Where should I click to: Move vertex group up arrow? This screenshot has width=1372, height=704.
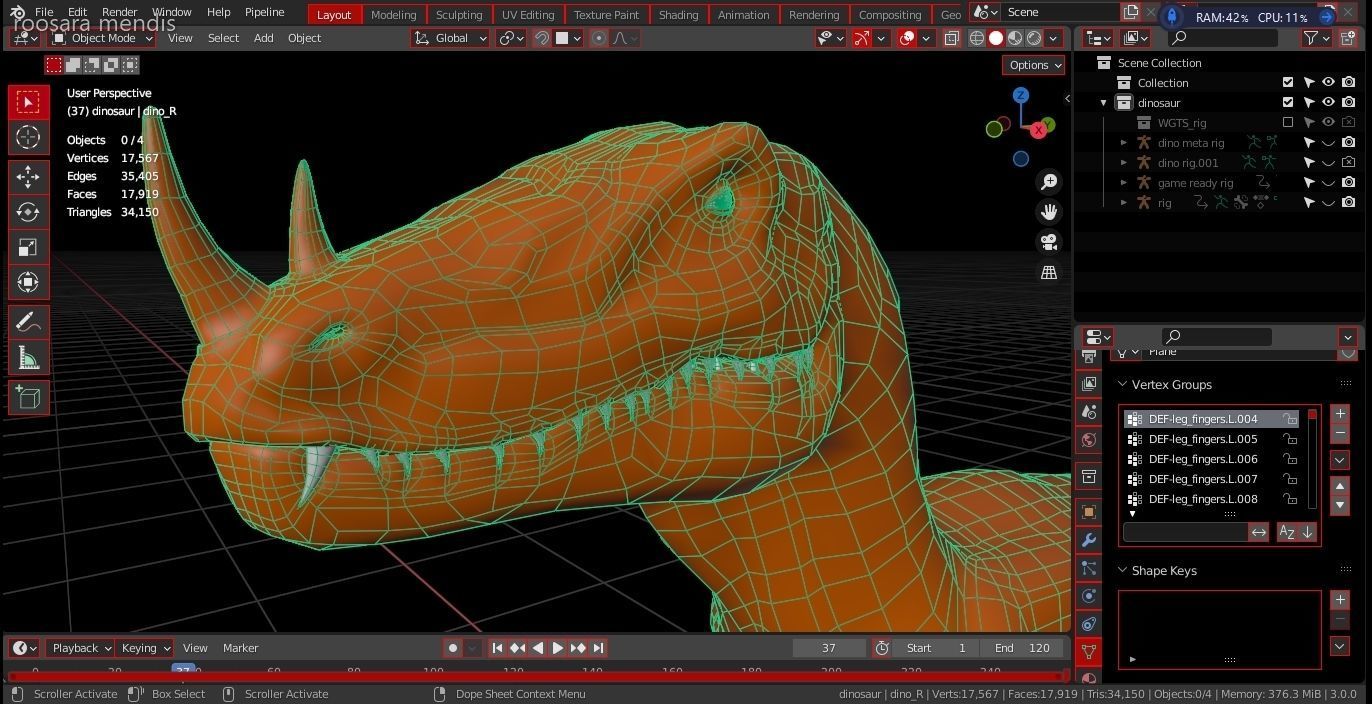tap(1340, 486)
